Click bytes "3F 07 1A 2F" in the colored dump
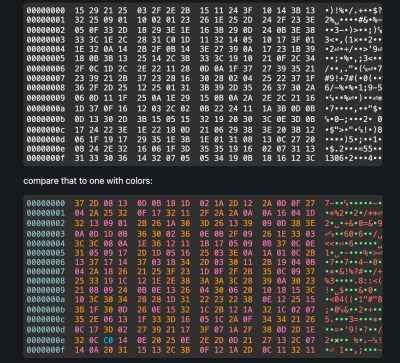 pyautogui.click(x=226, y=330)
